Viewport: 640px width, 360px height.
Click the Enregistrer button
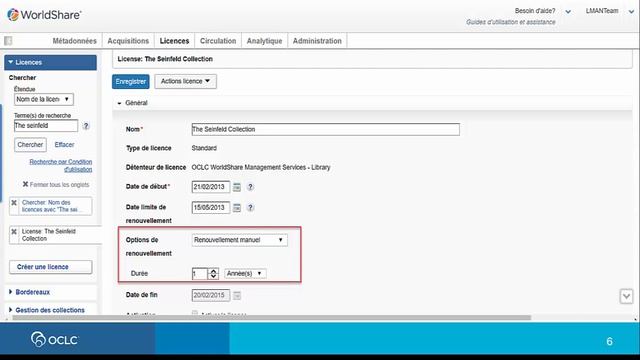point(131,82)
